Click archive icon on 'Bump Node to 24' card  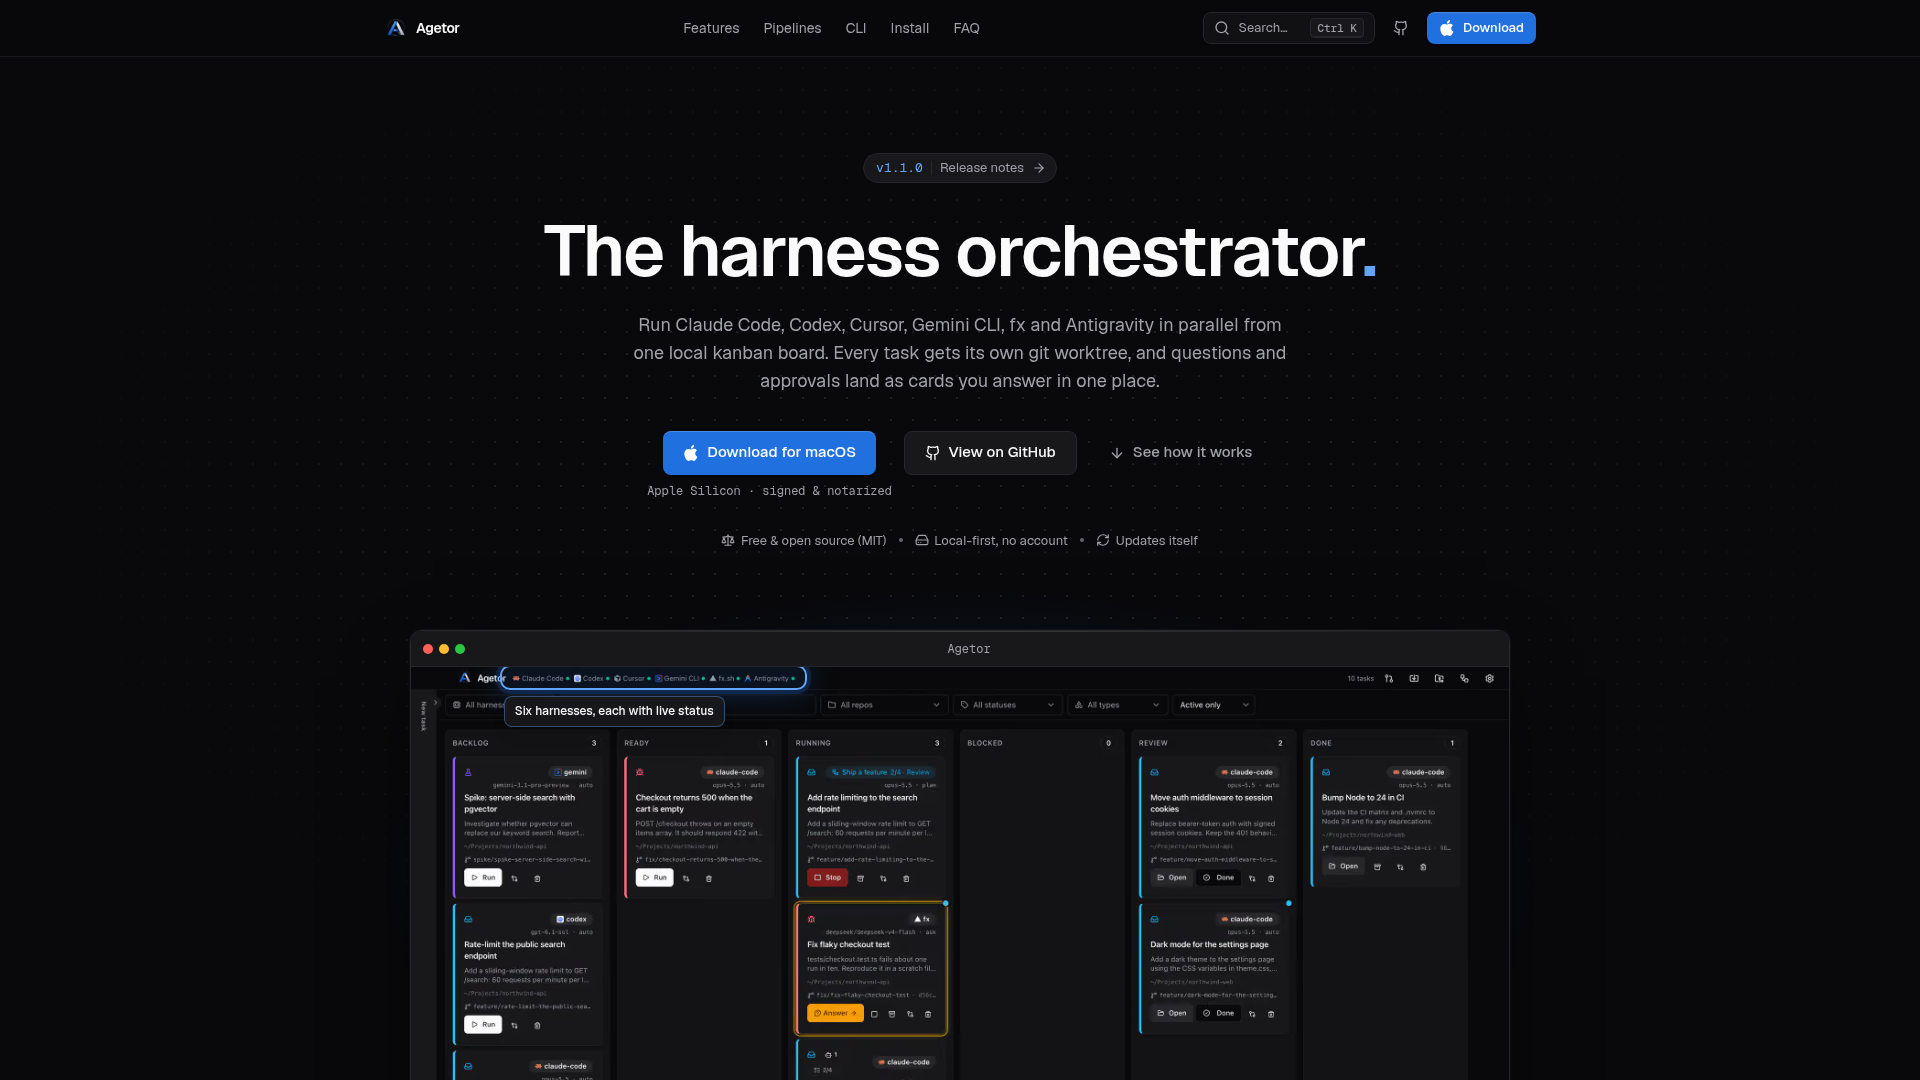tap(1377, 866)
